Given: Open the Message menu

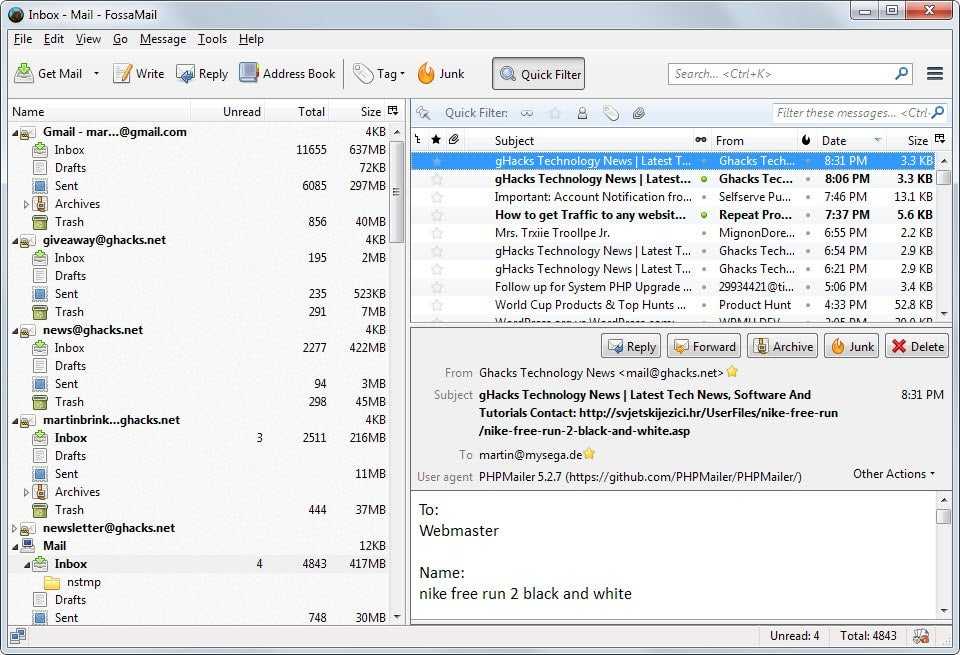Looking at the screenshot, I should coord(162,39).
